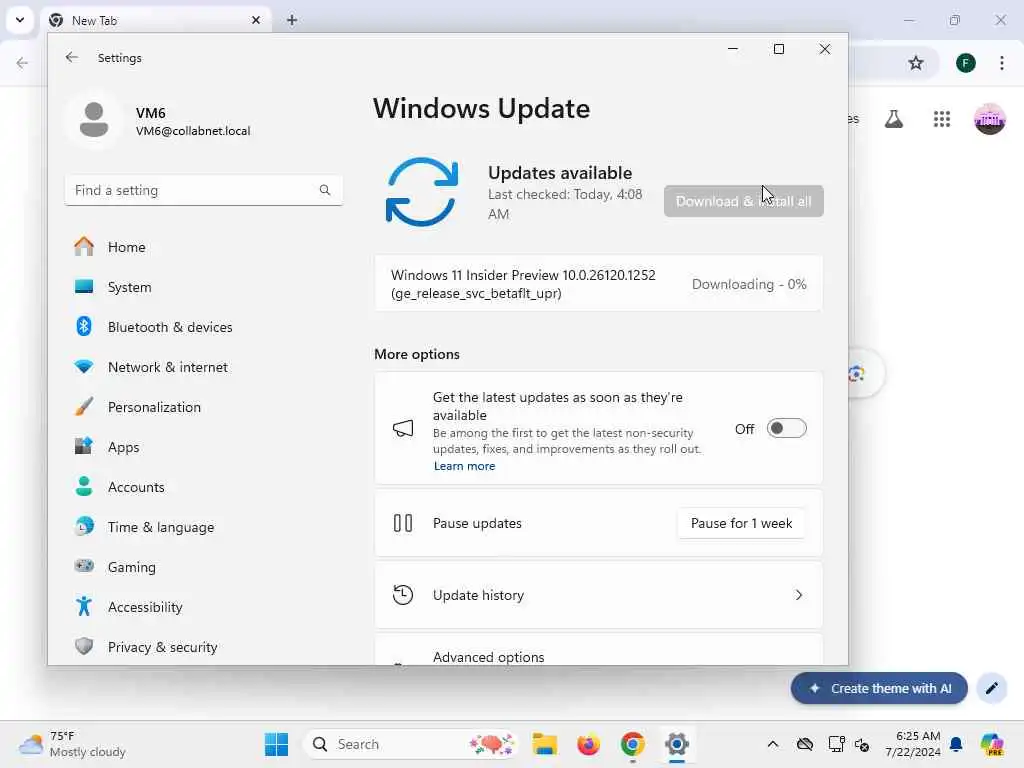Click Google account avatar in Chrome page

pos(989,119)
